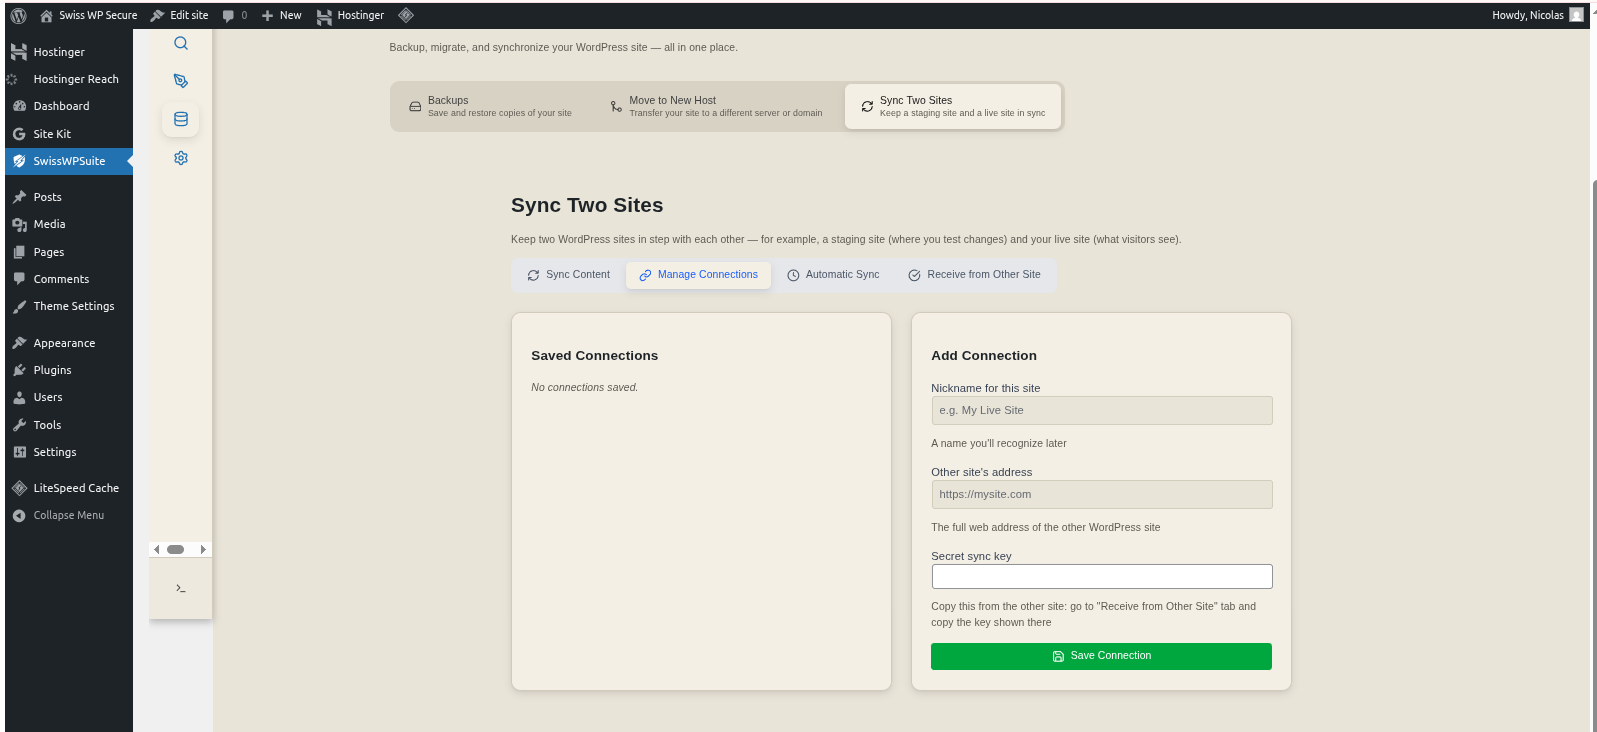The image size is (1597, 732).
Task: Select the database icon in plugin sidebar
Action: (x=181, y=119)
